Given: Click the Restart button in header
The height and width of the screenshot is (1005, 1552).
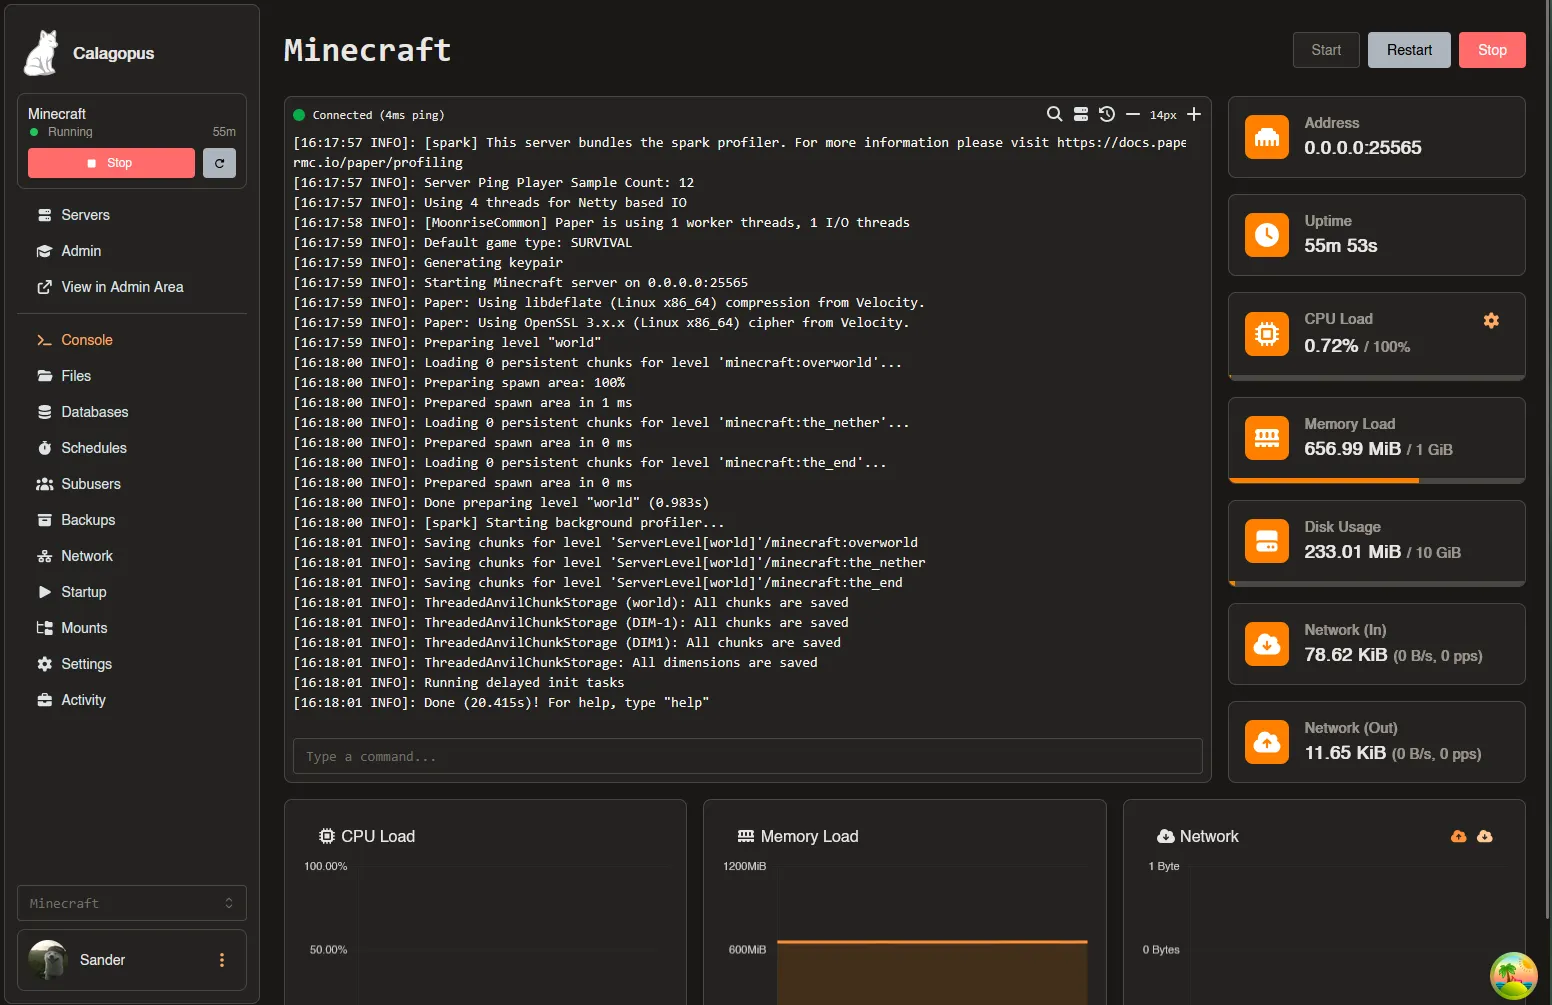Looking at the screenshot, I should (x=1409, y=50).
